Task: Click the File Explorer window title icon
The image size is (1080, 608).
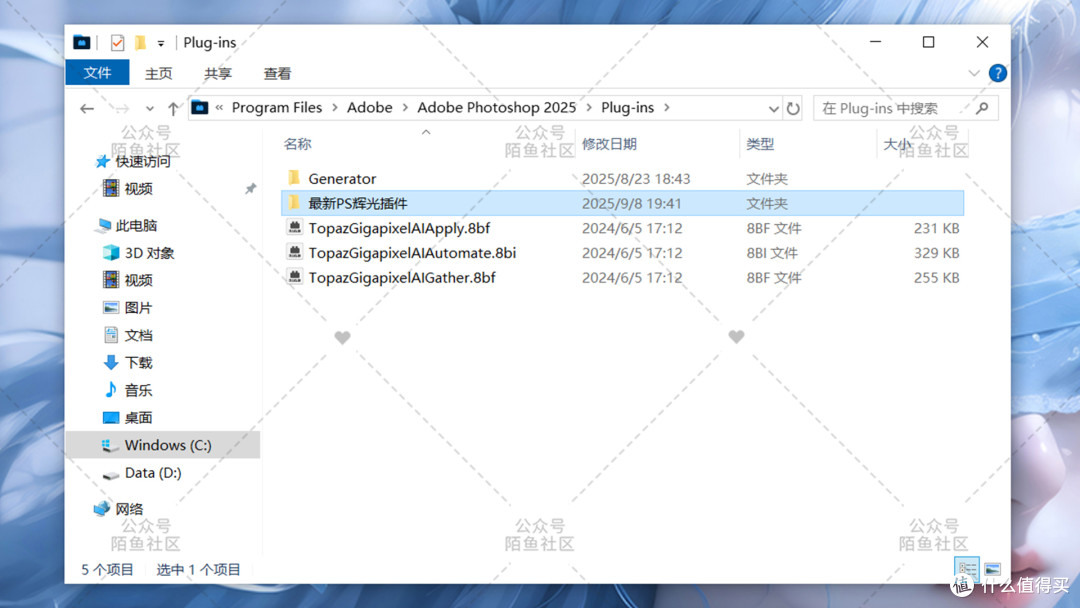Action: [x=81, y=43]
